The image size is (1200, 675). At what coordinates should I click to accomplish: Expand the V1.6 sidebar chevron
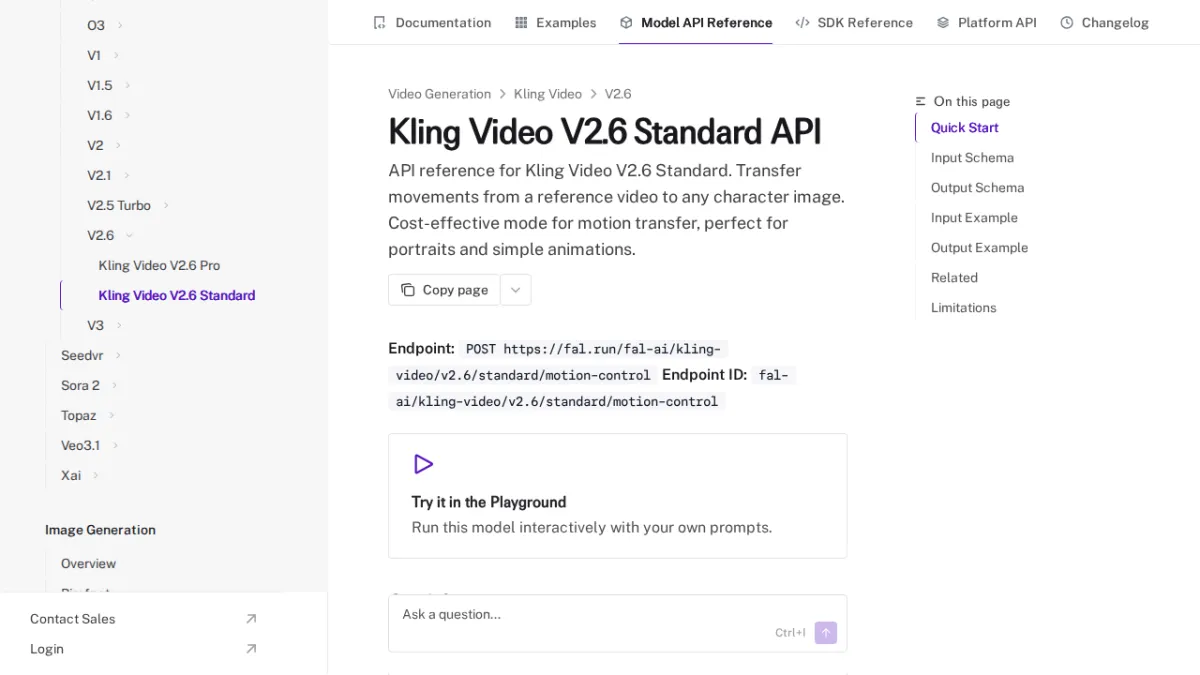click(x=128, y=115)
